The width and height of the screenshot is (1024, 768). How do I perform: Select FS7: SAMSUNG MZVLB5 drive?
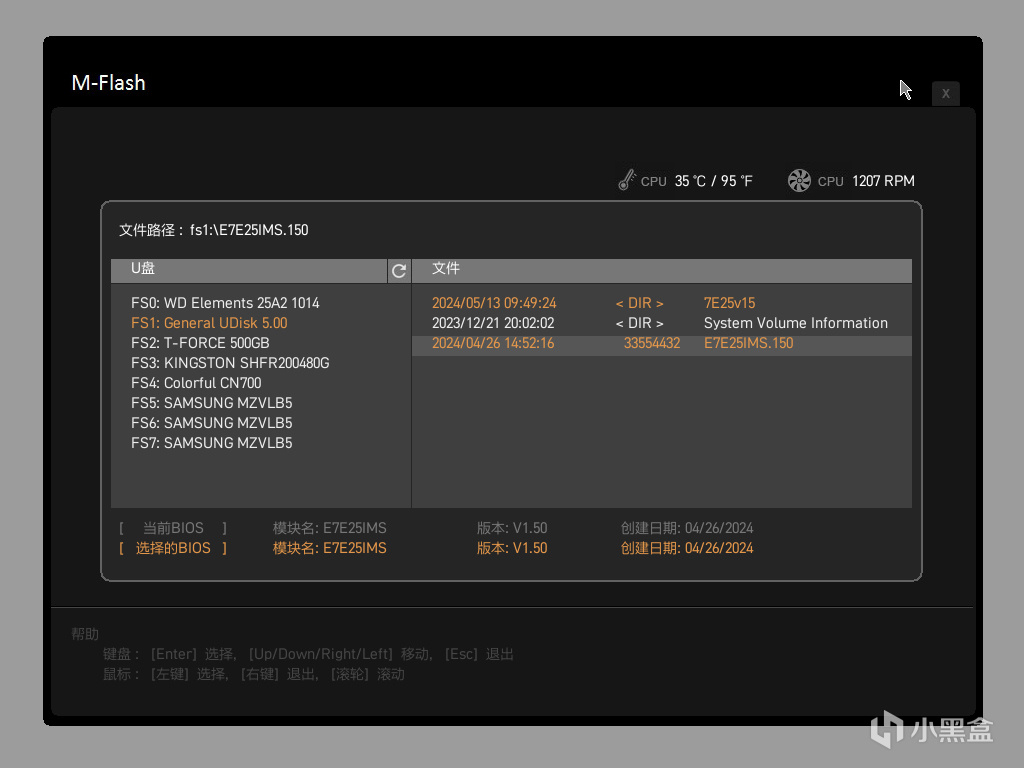coord(212,443)
